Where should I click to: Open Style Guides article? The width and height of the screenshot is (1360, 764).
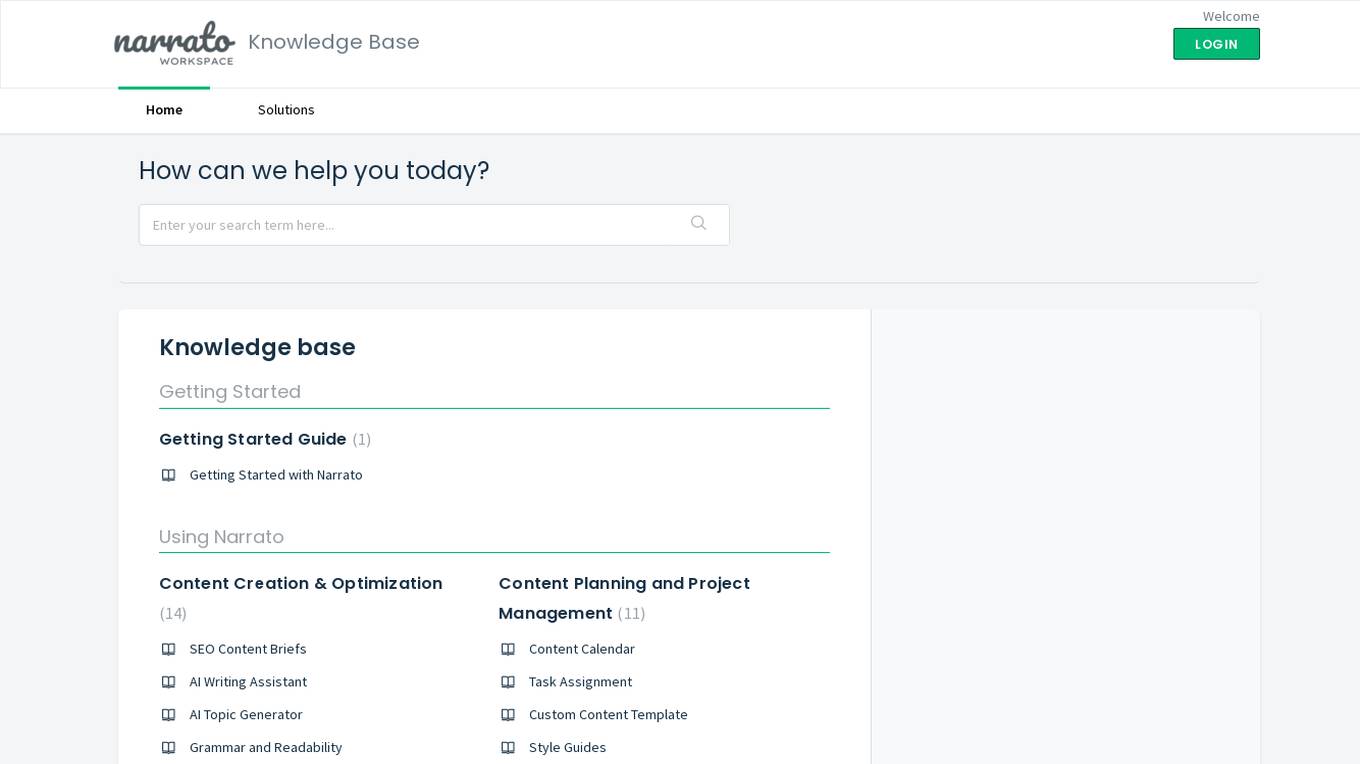tap(567, 748)
